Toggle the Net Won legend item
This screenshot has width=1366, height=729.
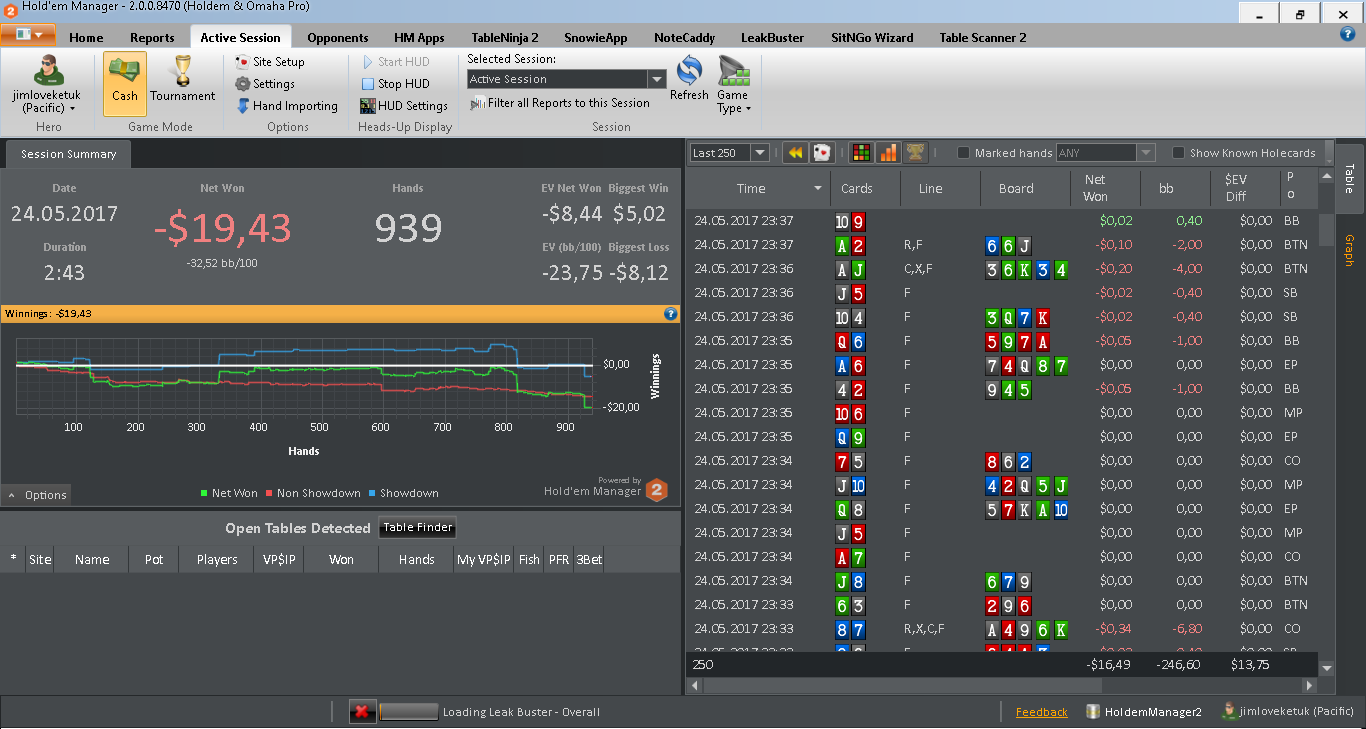pos(229,493)
